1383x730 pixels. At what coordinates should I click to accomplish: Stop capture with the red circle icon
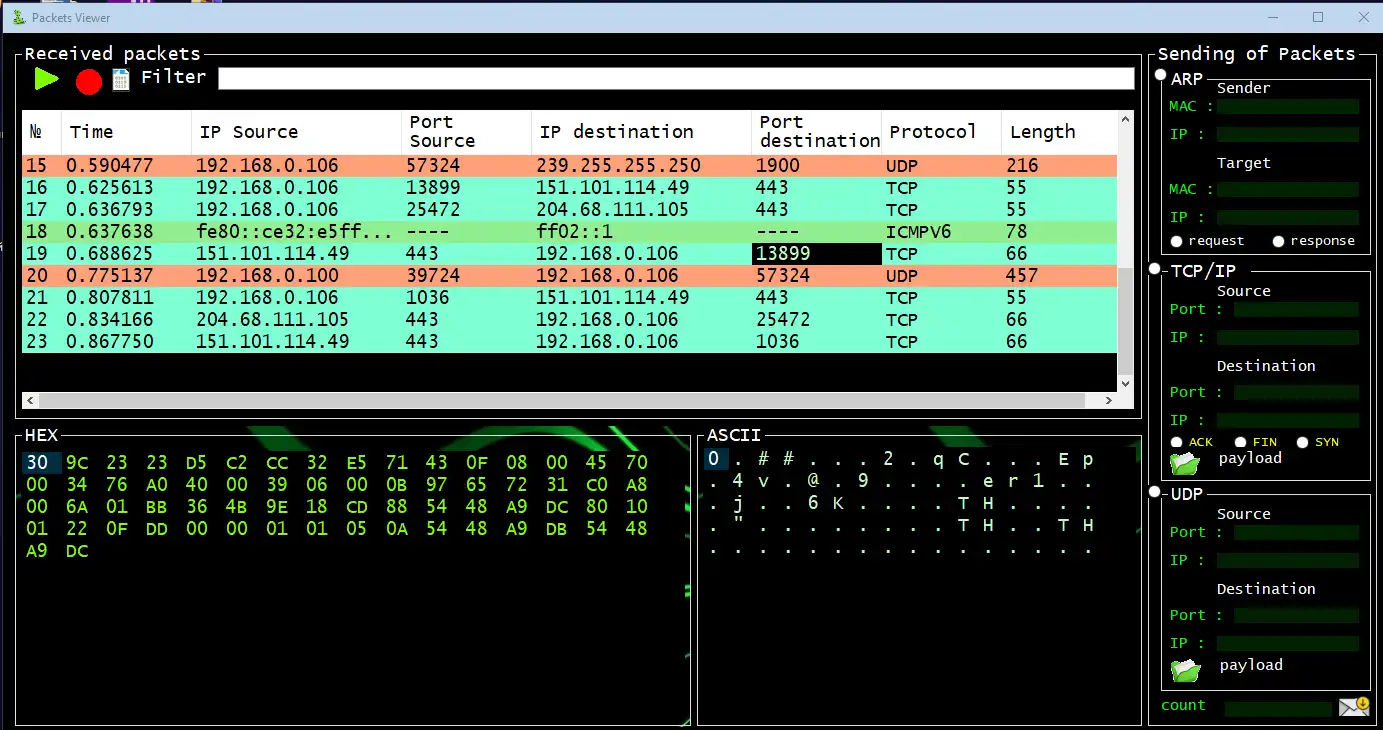[x=89, y=82]
